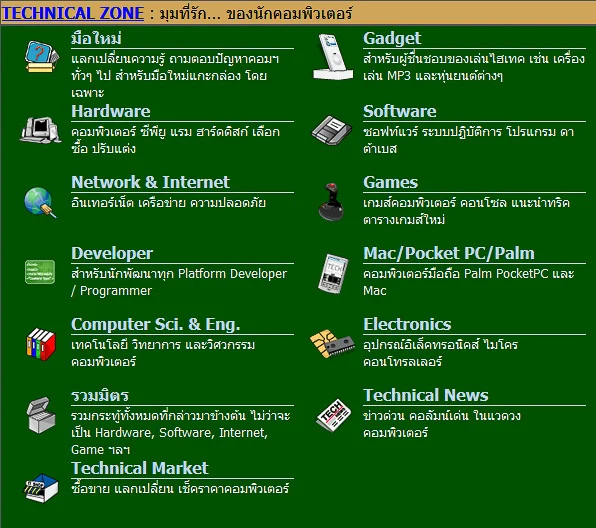Open the Hardware section heading
596x528 pixels.
click(111, 111)
